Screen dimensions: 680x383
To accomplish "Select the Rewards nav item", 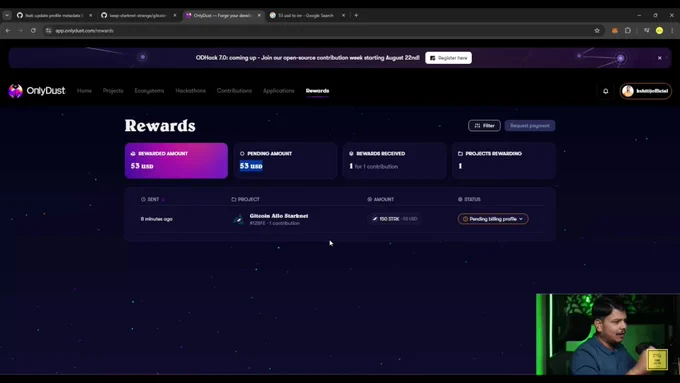I will click(x=317, y=91).
